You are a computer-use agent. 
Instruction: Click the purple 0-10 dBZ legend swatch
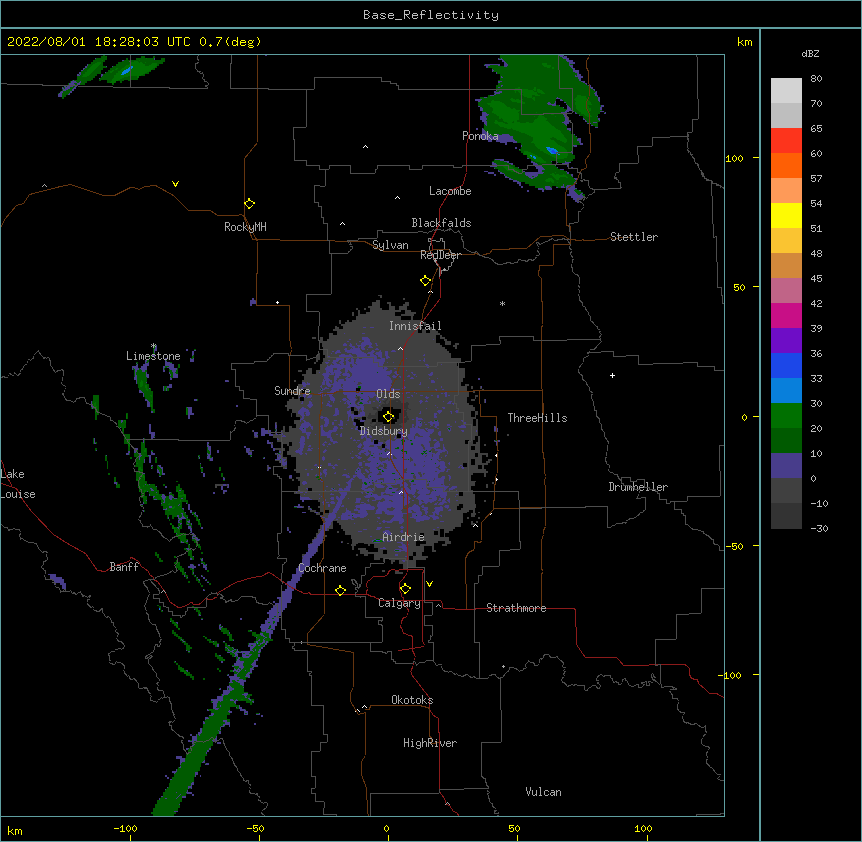(786, 466)
